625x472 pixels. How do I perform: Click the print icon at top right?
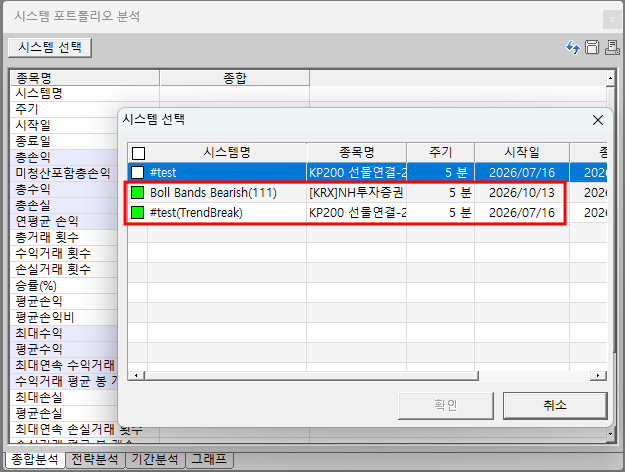click(x=612, y=47)
